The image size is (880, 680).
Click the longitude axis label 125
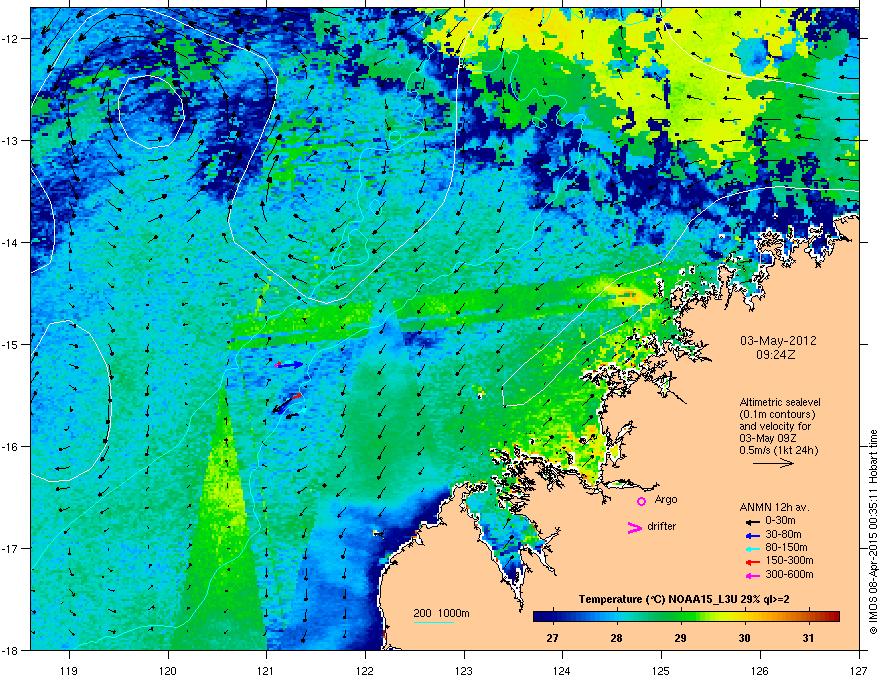(x=662, y=671)
